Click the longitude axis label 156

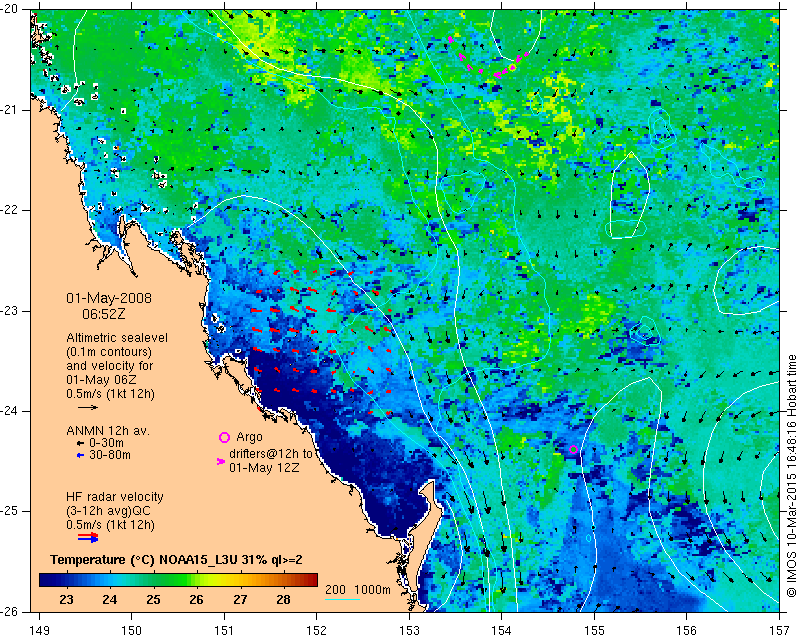687,630
